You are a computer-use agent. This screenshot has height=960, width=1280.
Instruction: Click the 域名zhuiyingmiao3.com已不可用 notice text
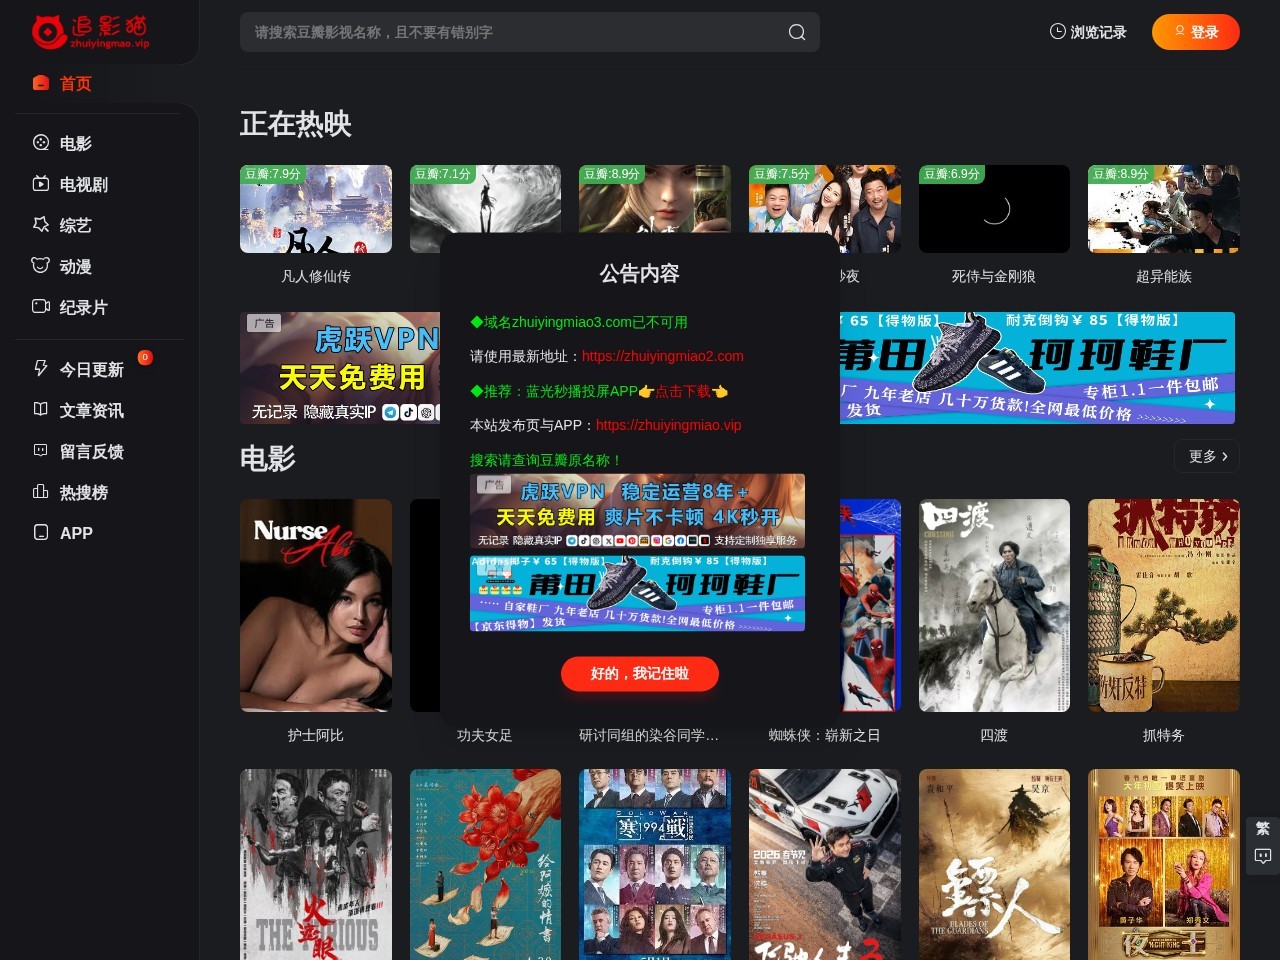[x=579, y=322]
